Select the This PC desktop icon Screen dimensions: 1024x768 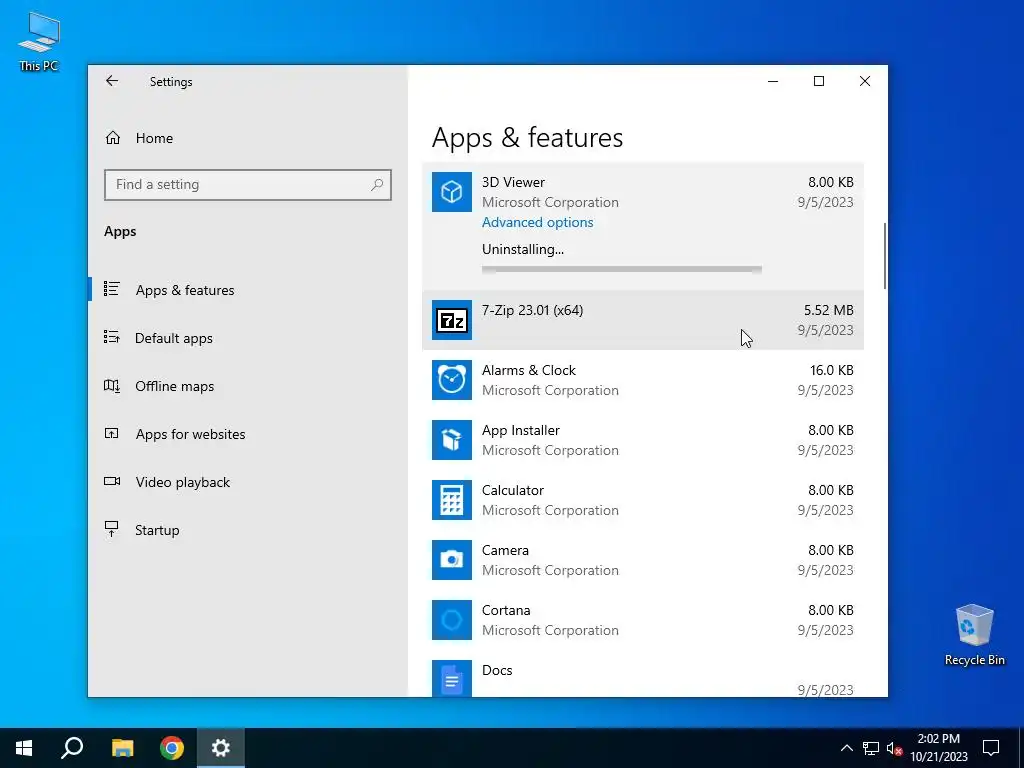click(39, 42)
